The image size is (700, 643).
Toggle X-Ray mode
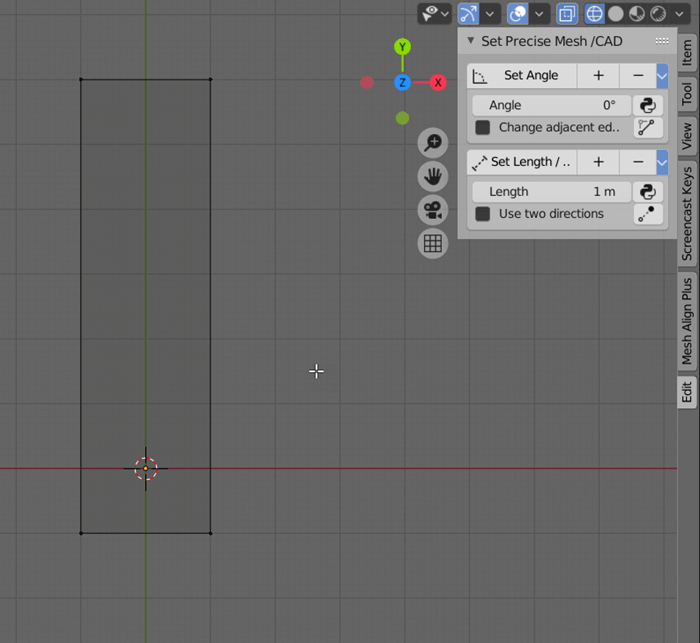[x=567, y=14]
